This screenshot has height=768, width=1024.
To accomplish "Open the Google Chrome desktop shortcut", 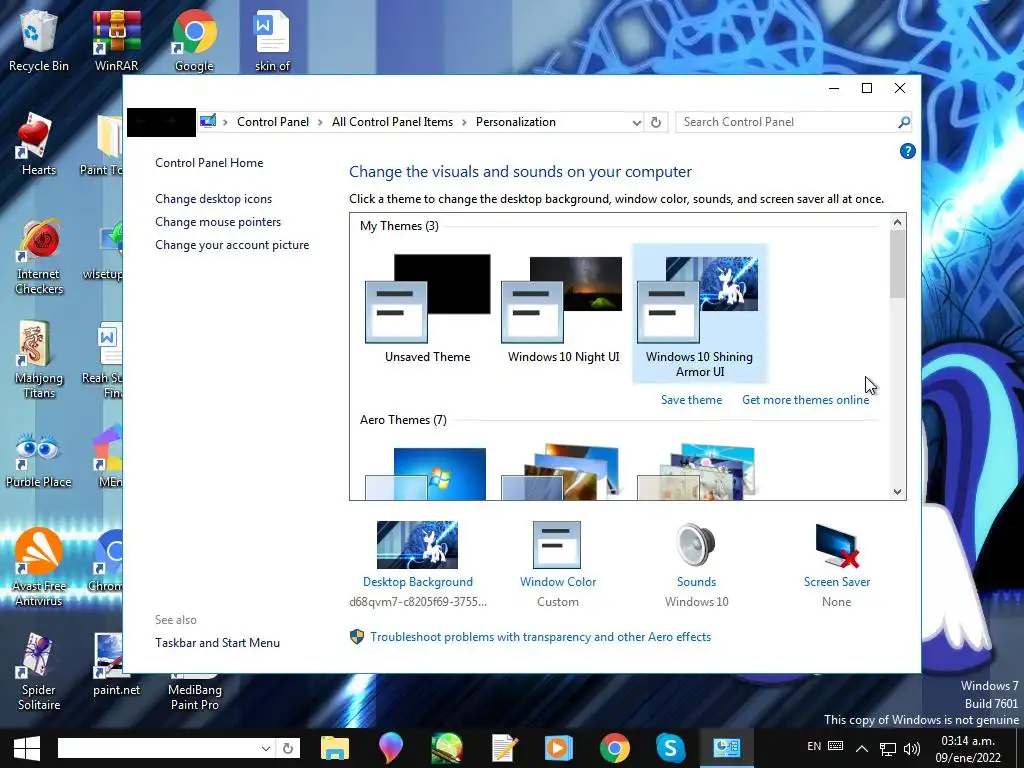I will [194, 40].
